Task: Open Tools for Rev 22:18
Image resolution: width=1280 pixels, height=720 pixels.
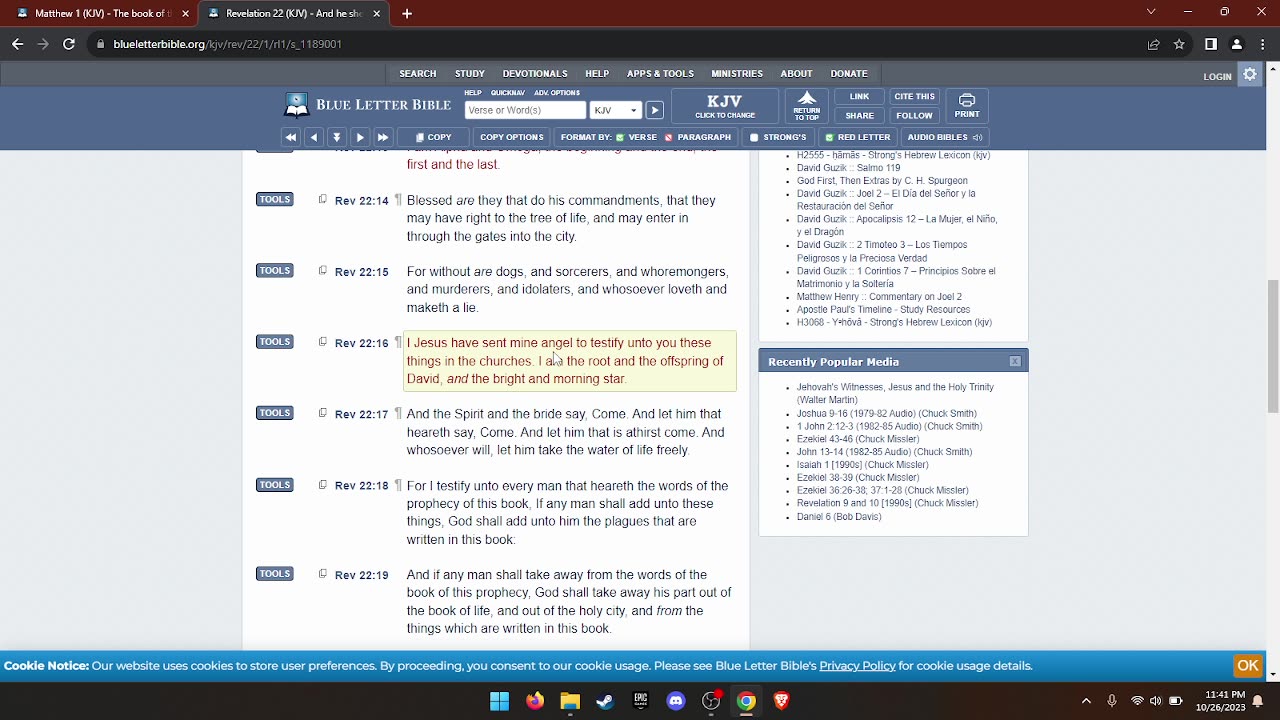Action: coord(274,484)
